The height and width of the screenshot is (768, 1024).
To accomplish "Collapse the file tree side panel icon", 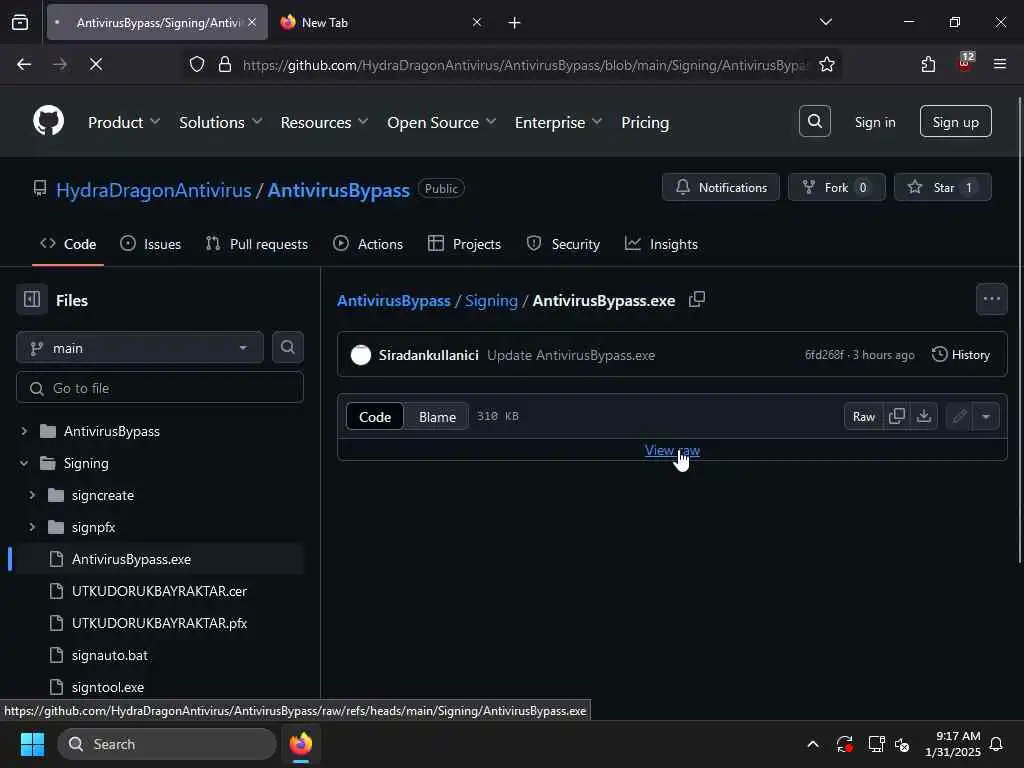I will (31, 300).
